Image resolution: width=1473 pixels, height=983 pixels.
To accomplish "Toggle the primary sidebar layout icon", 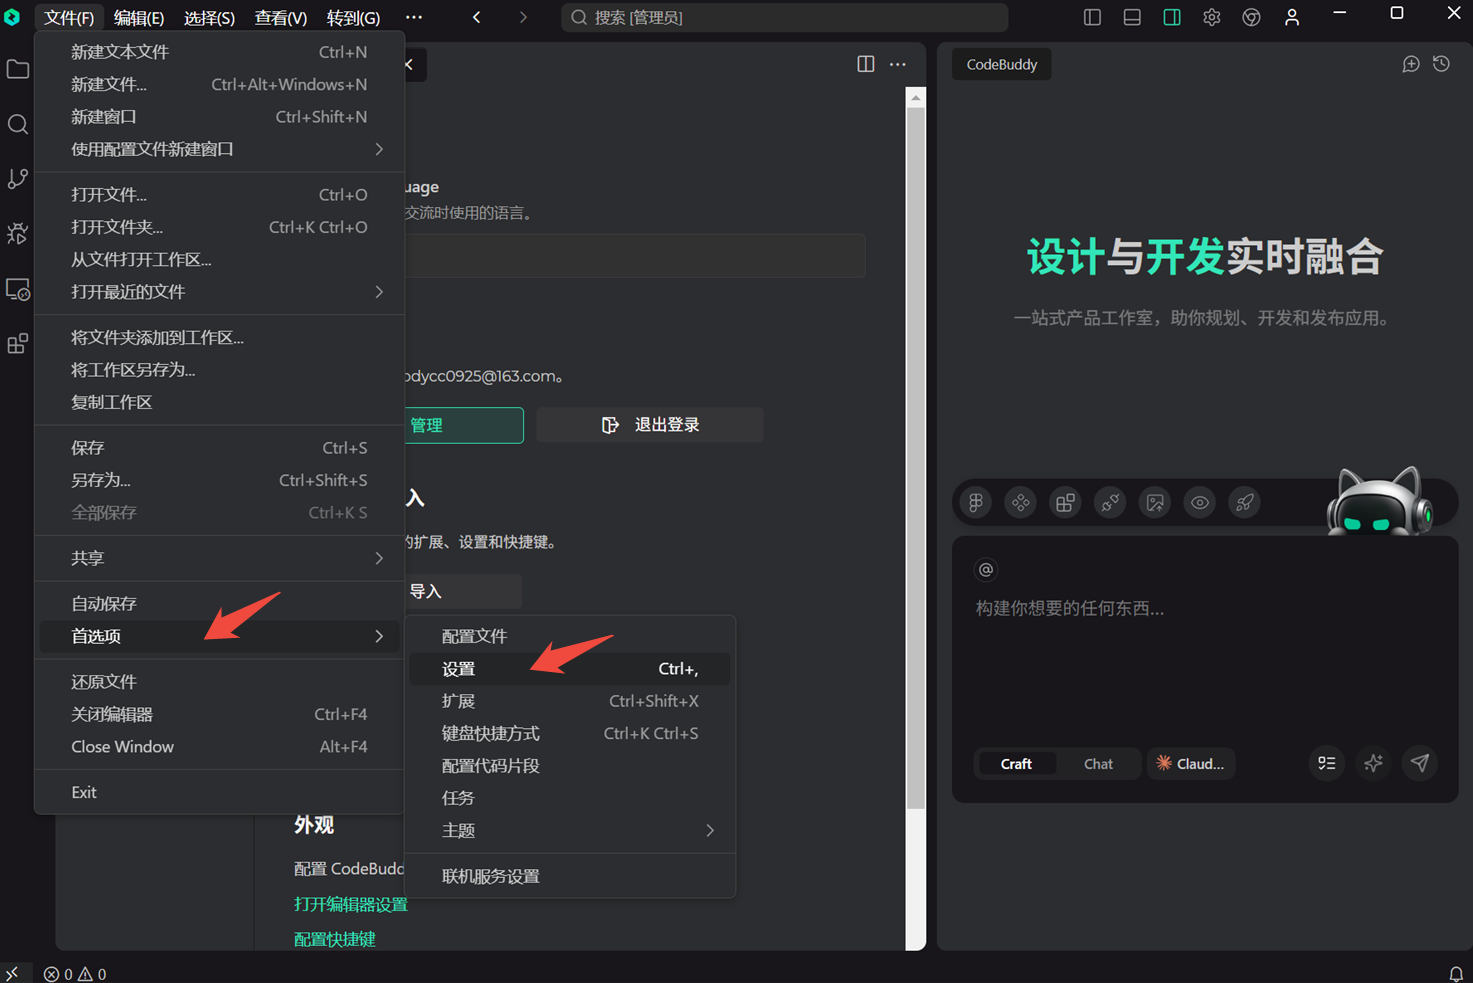I will coord(1092,17).
